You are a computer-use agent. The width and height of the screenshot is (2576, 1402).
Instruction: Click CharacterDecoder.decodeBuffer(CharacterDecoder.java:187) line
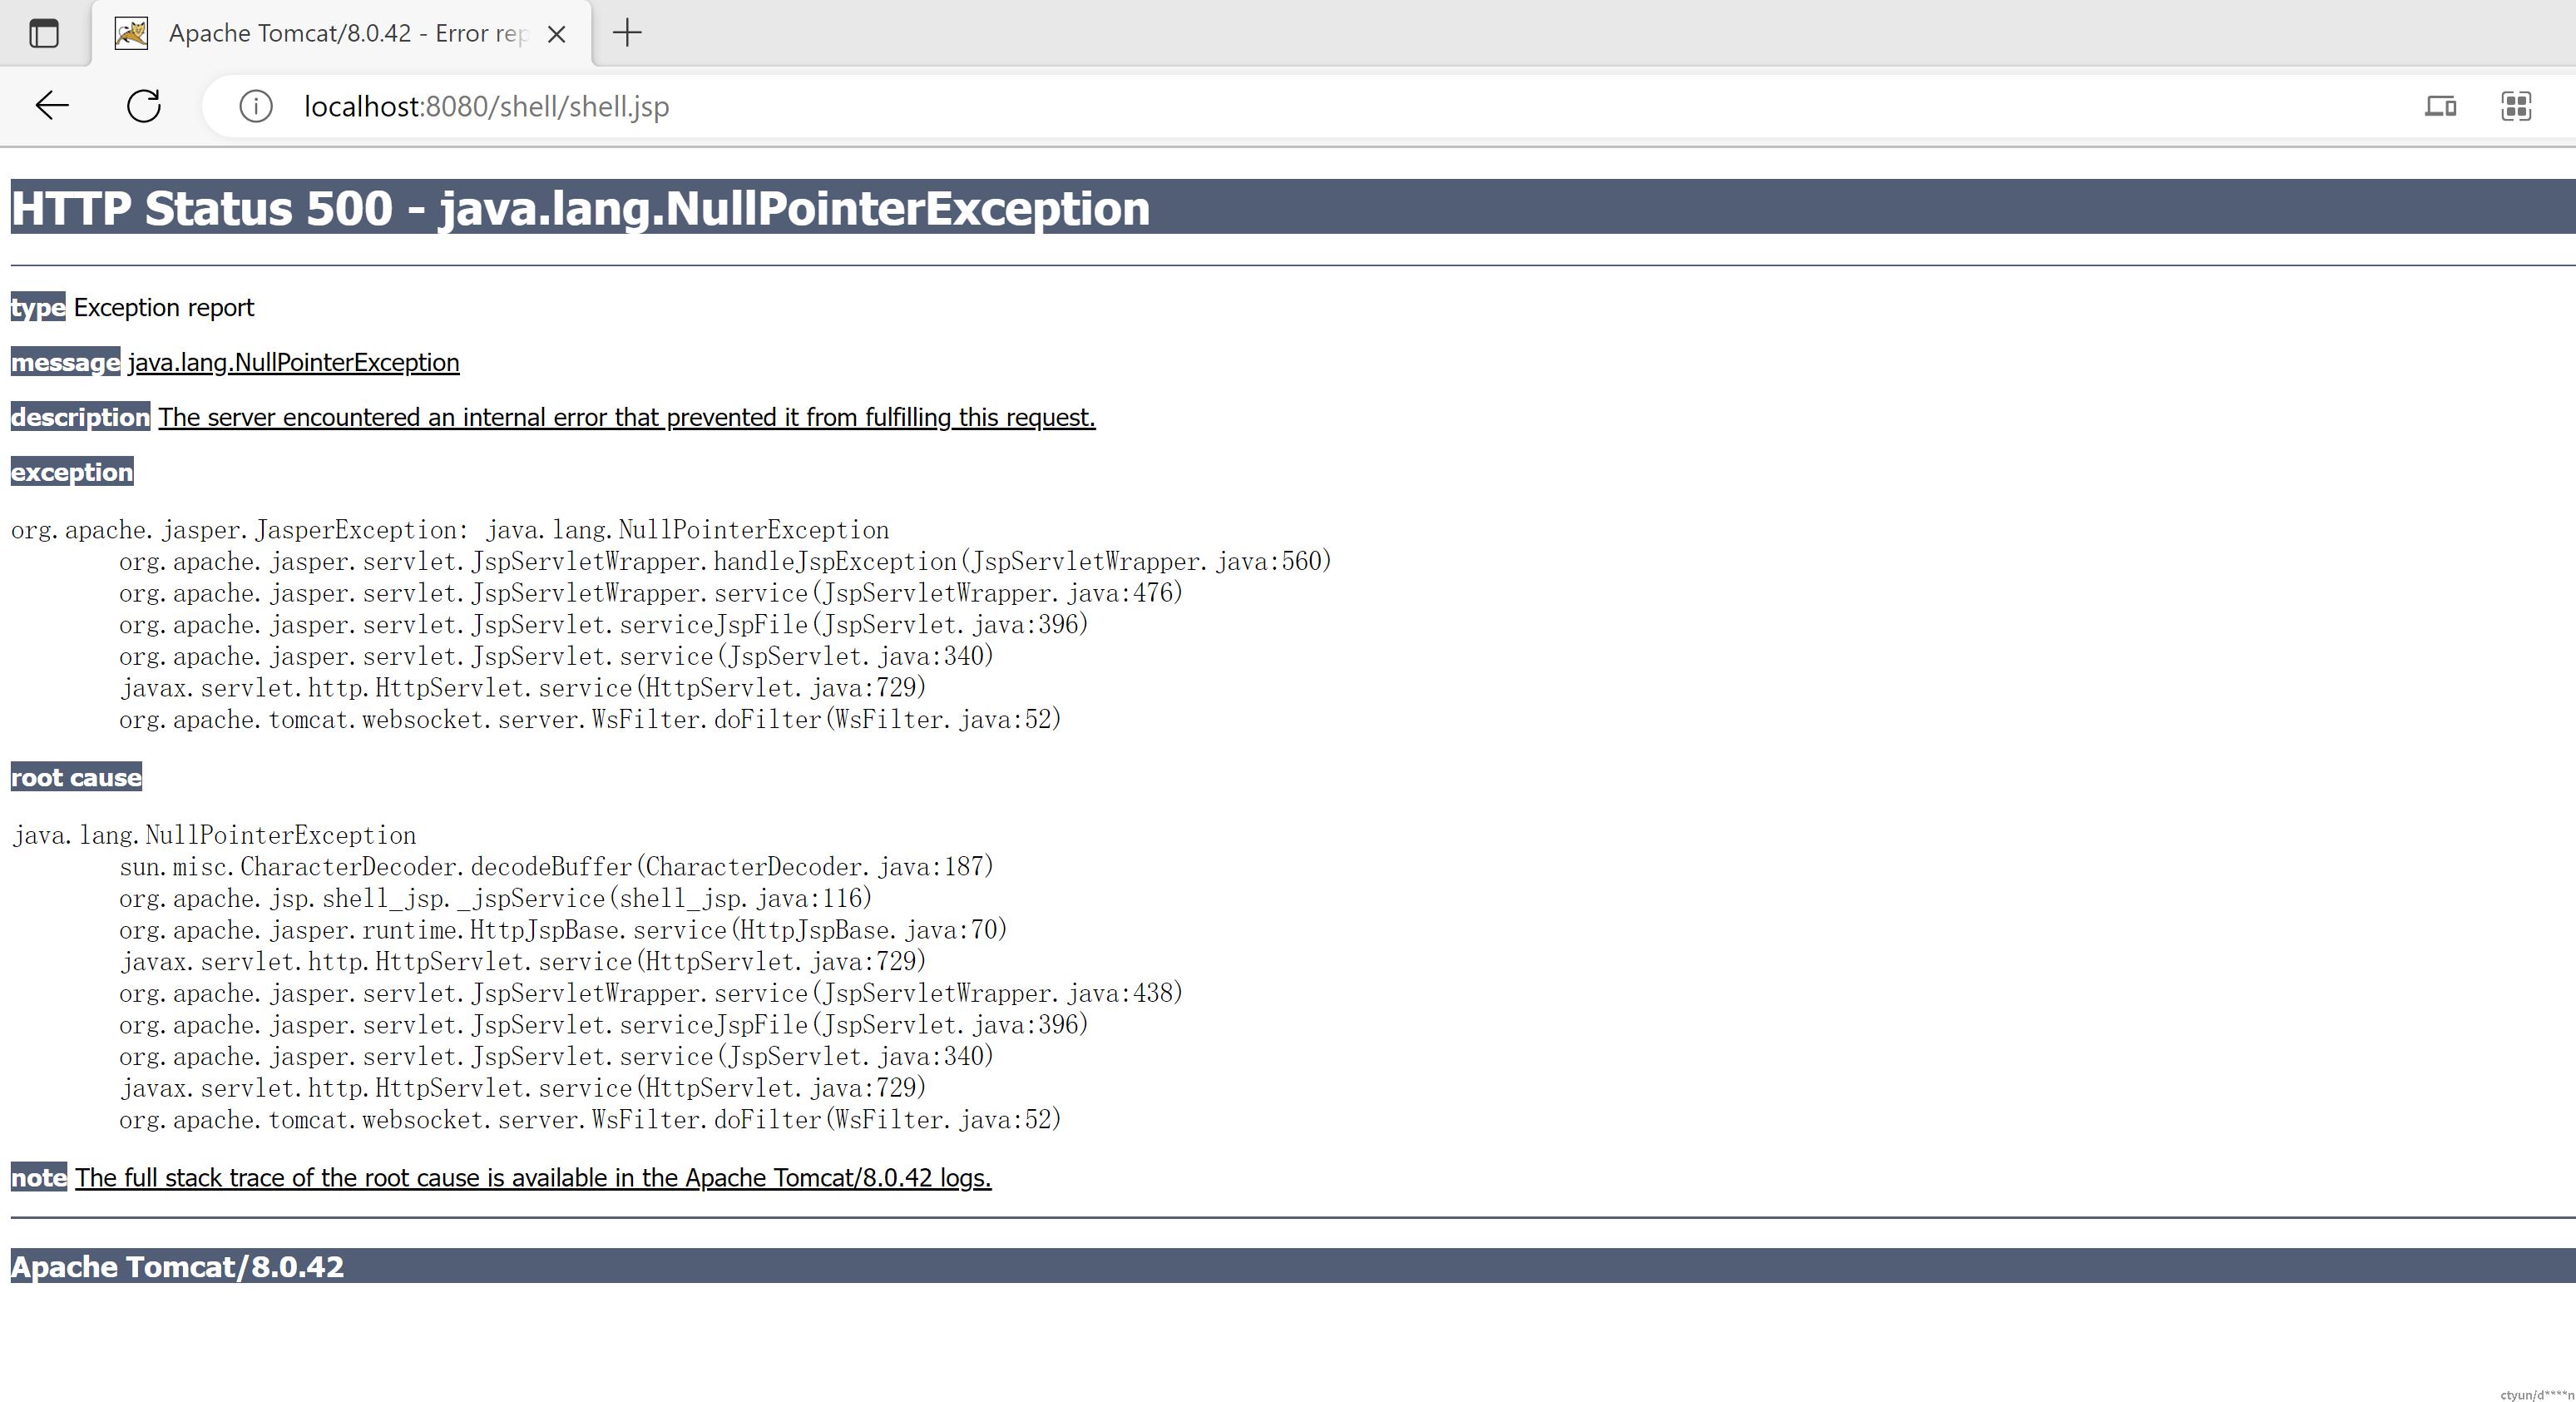click(x=556, y=866)
